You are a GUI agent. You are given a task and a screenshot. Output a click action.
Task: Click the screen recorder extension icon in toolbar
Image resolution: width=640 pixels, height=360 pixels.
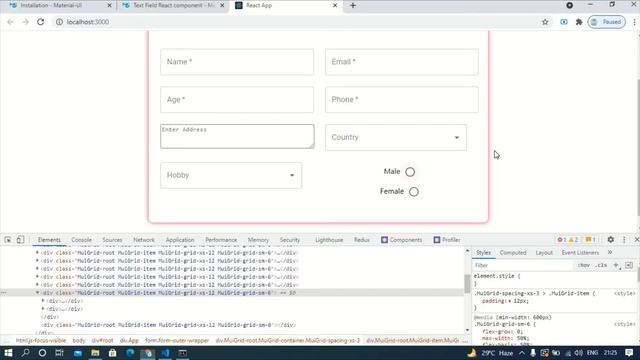[x=564, y=22]
